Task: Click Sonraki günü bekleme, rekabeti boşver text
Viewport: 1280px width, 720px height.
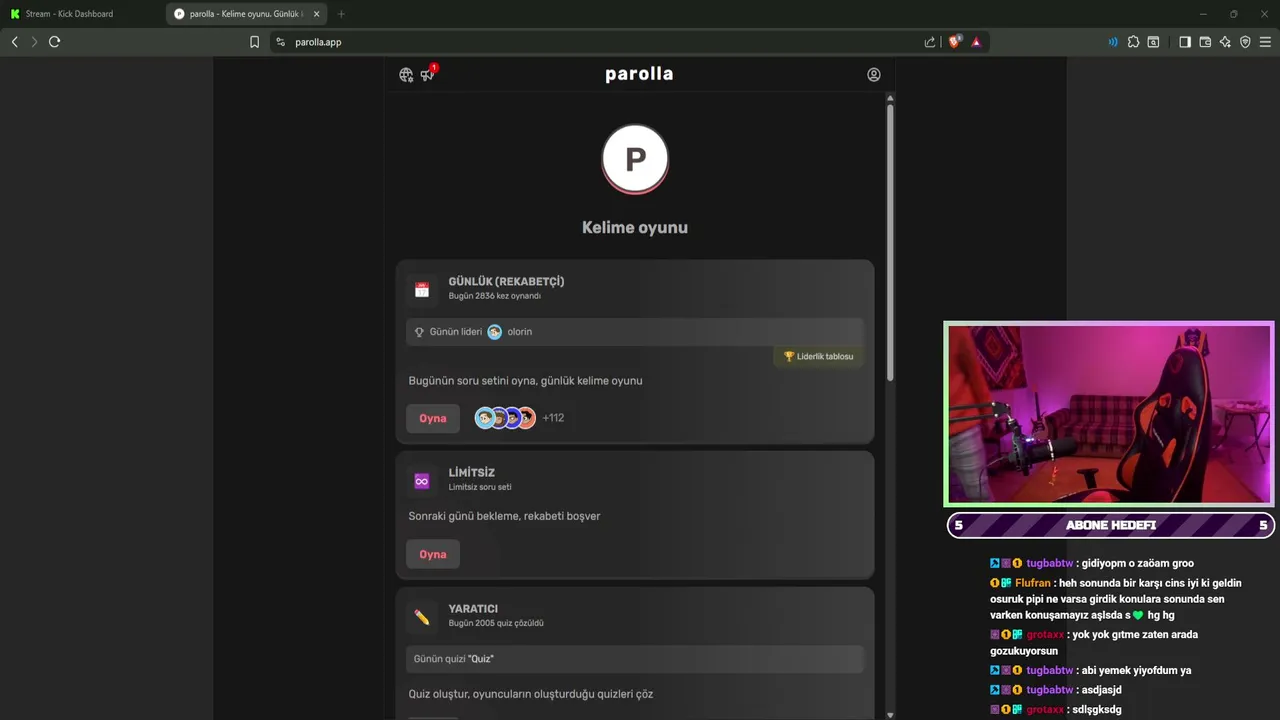Action: (x=504, y=516)
